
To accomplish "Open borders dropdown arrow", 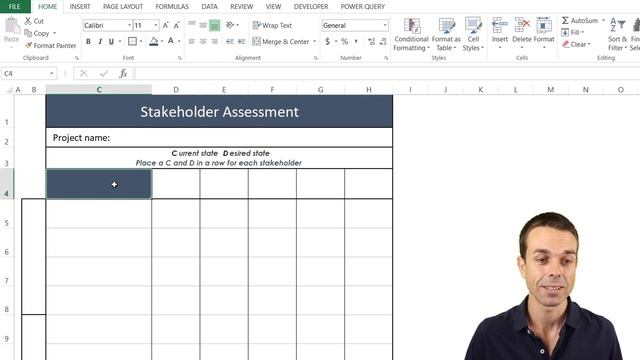I will 141,41.
